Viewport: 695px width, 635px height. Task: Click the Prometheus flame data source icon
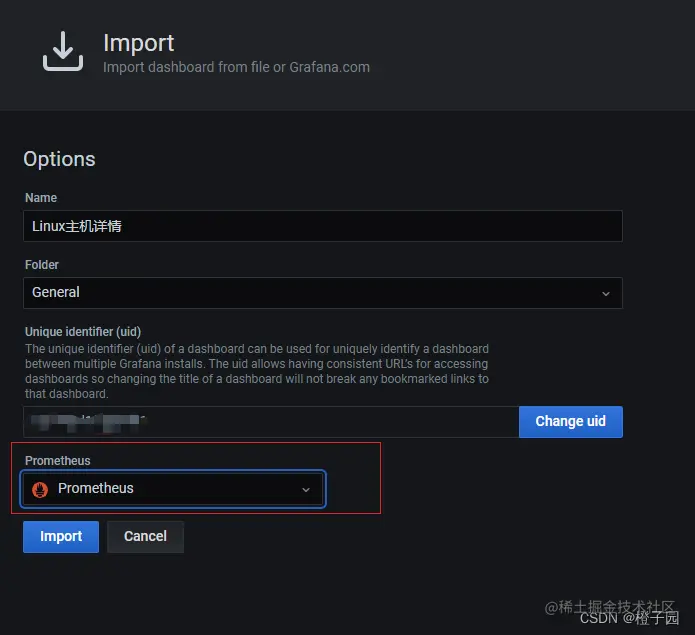(x=40, y=489)
